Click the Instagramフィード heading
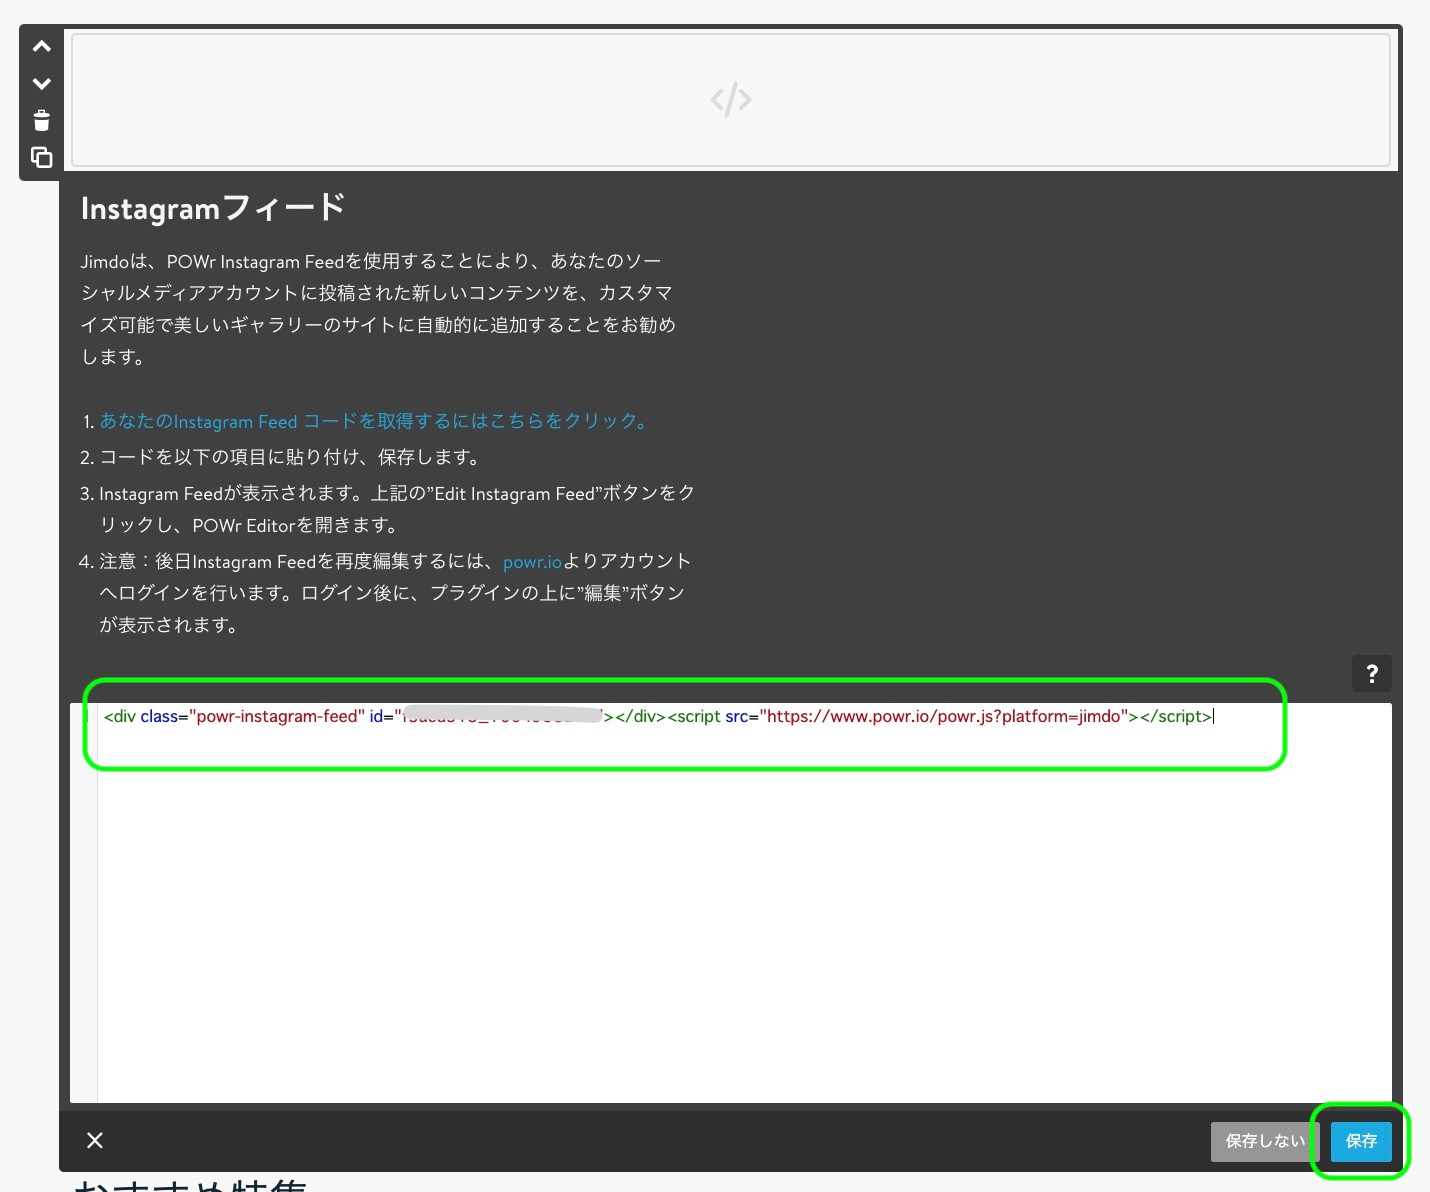The image size is (1430, 1192). coord(212,207)
